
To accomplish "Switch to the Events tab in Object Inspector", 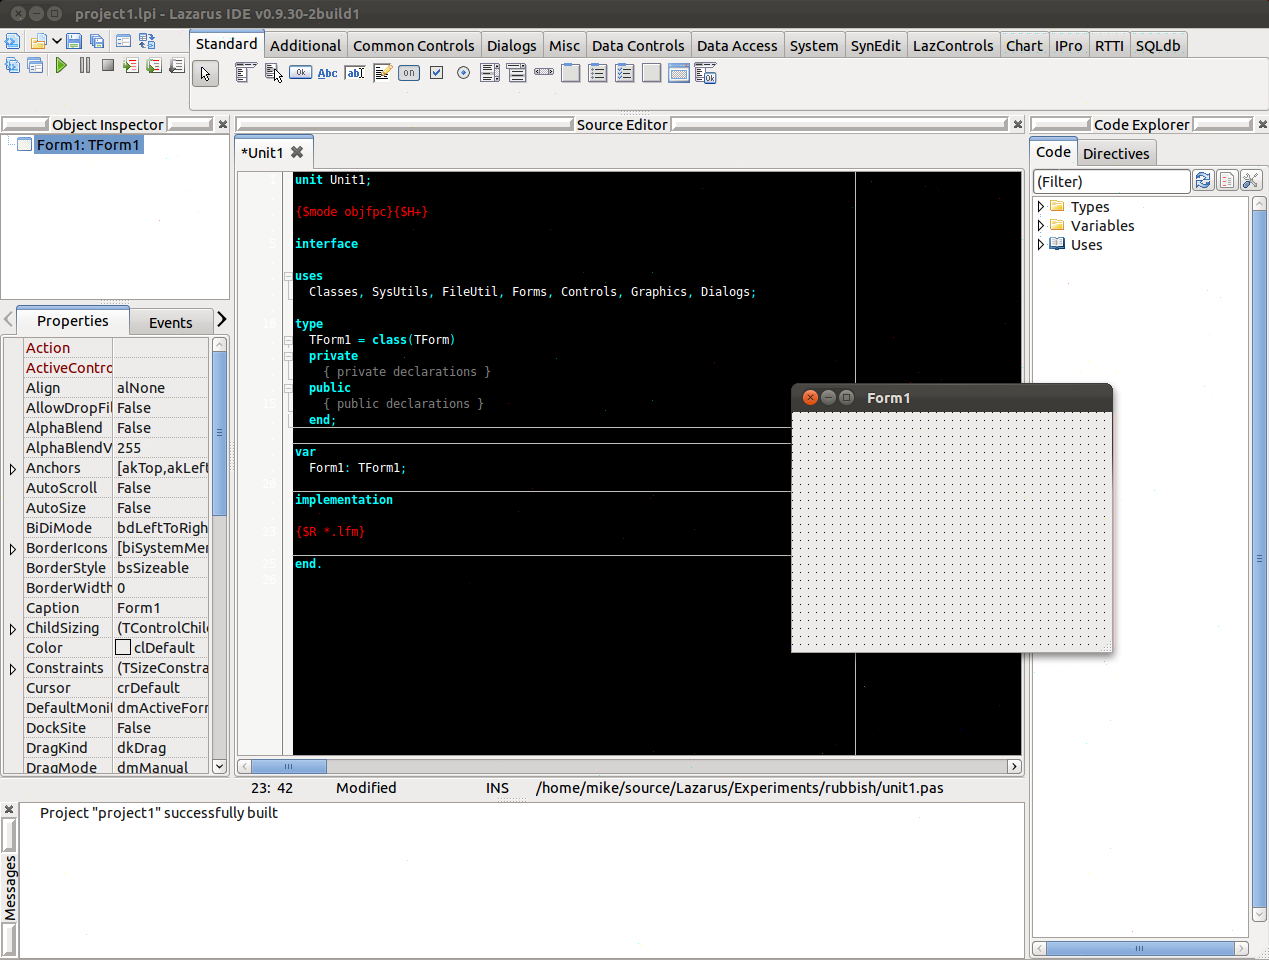I will pos(170,322).
